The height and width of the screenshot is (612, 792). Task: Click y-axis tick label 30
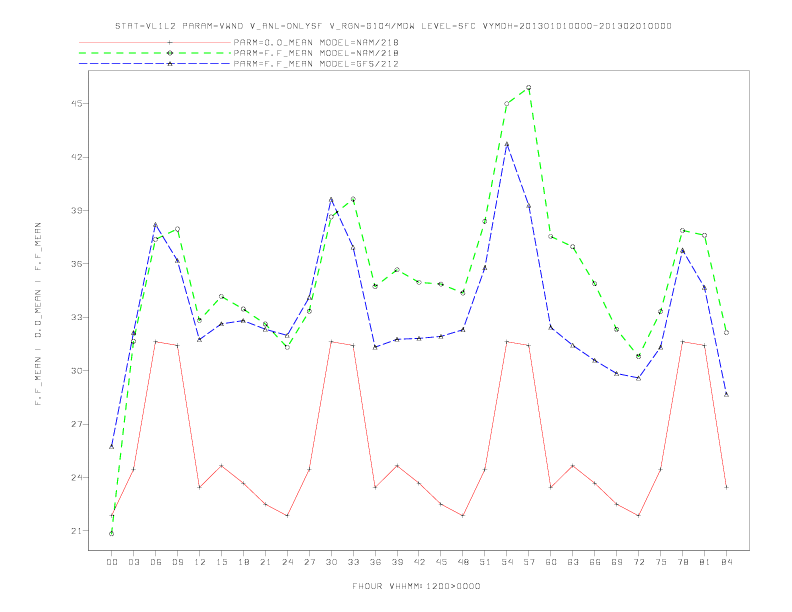click(x=76, y=371)
